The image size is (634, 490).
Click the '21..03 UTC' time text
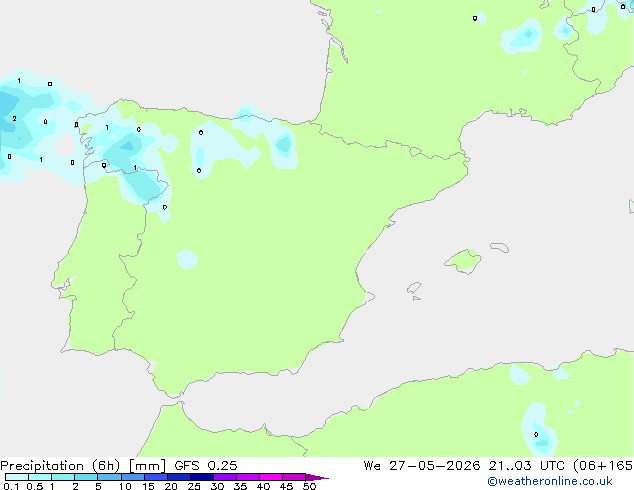click(526, 466)
